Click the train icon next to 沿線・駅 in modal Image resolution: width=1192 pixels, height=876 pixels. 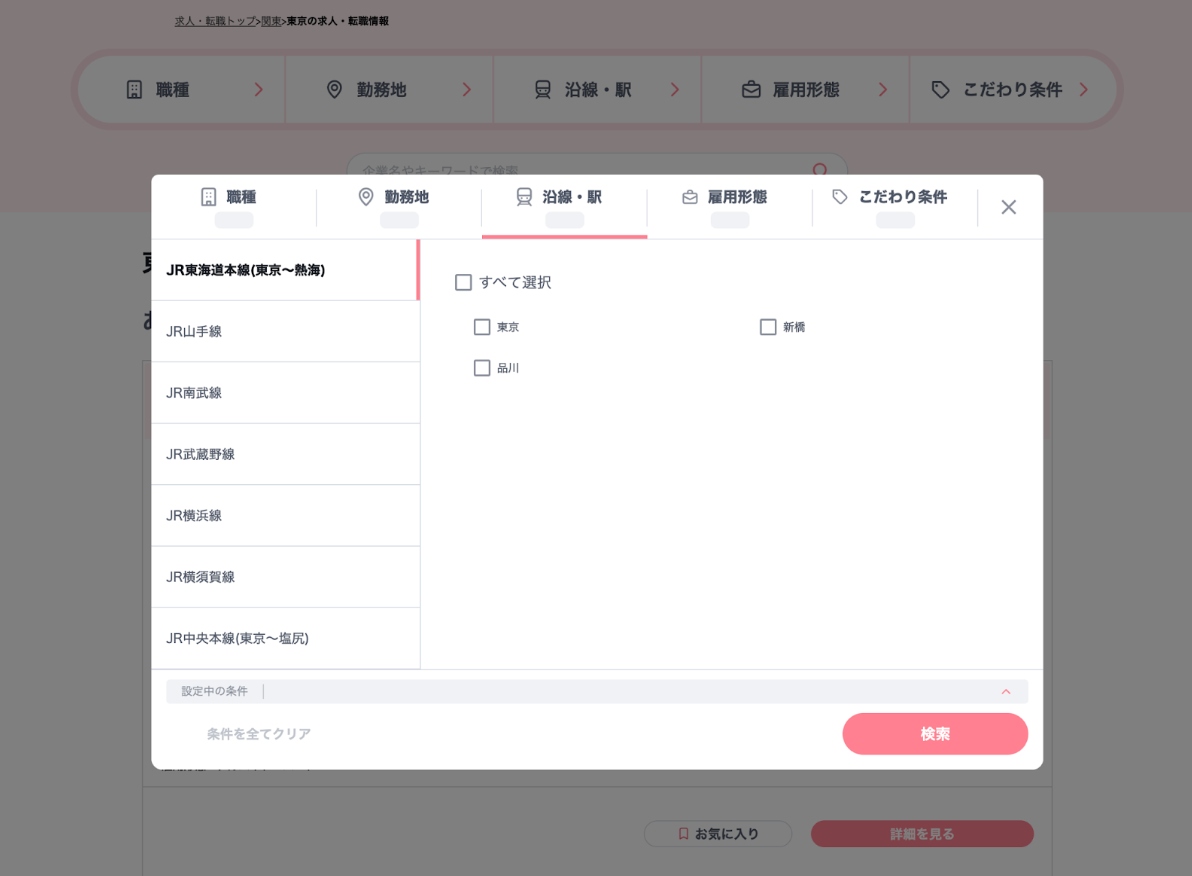click(x=524, y=197)
